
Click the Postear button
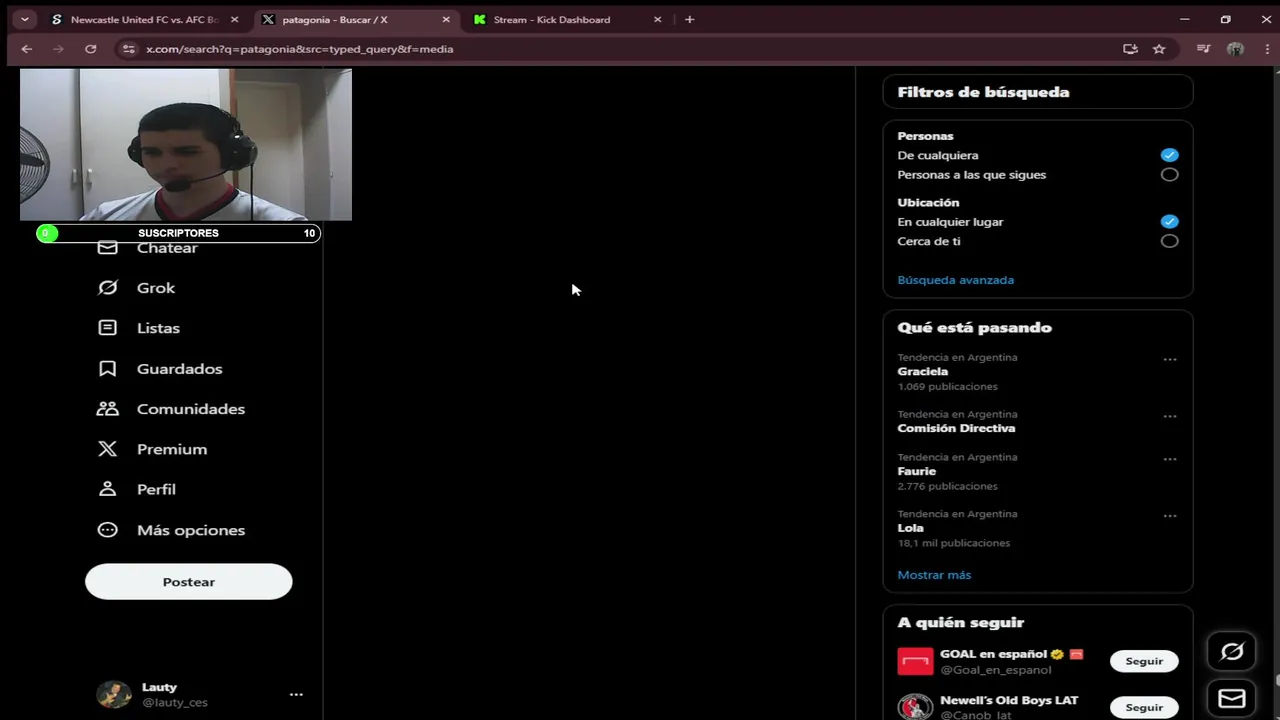coord(189,582)
